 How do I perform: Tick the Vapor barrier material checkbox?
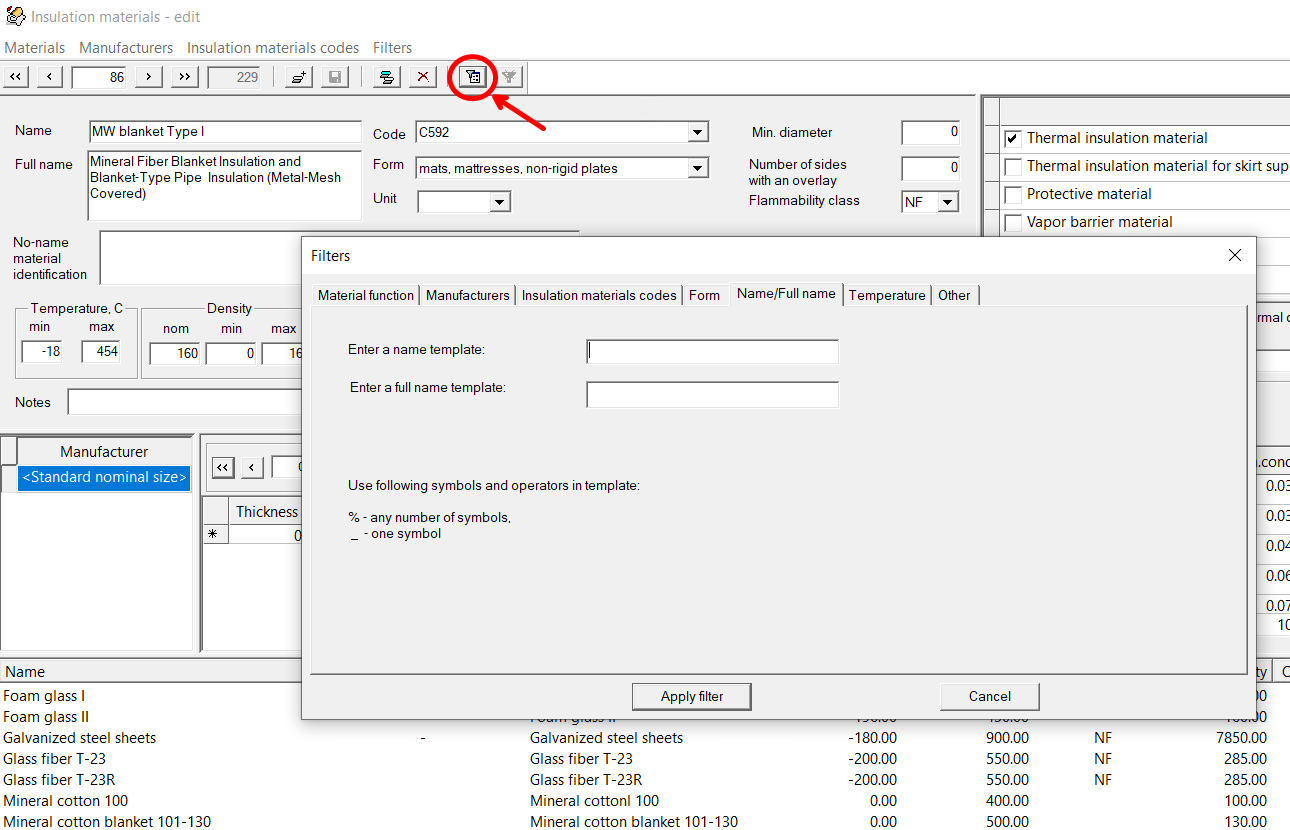(x=1013, y=222)
